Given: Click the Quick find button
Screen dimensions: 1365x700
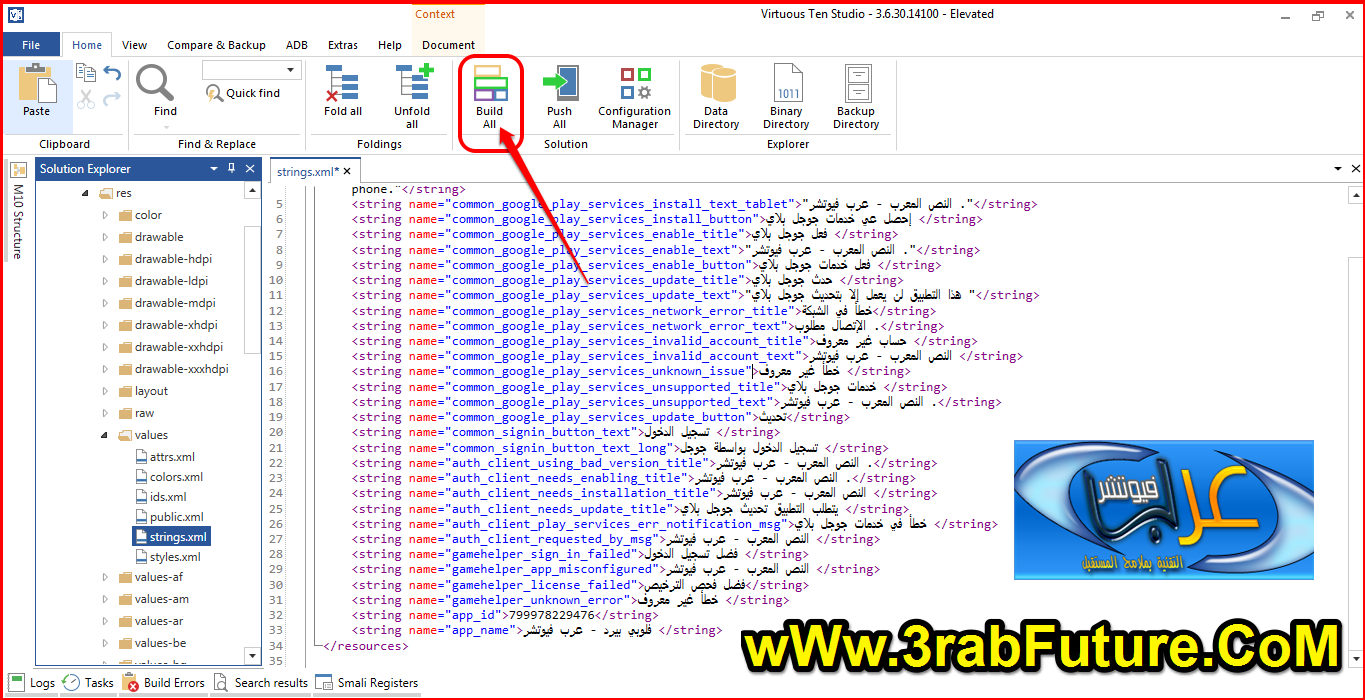Looking at the screenshot, I should (242, 93).
